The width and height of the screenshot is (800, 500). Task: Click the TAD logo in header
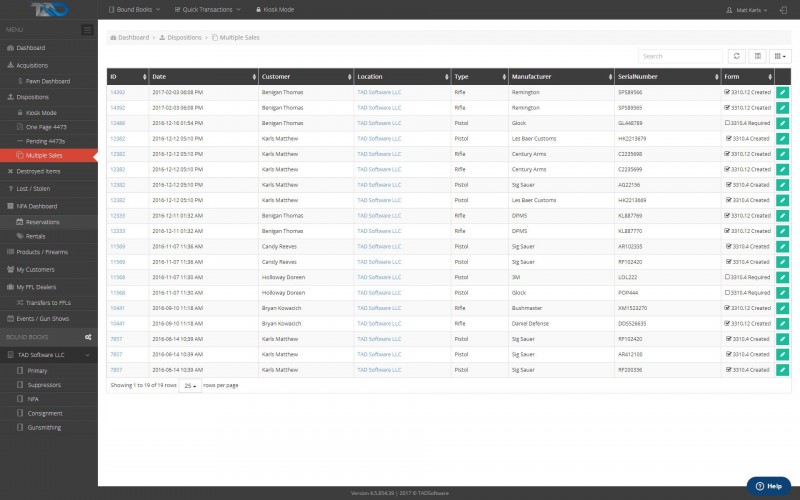coord(48,10)
